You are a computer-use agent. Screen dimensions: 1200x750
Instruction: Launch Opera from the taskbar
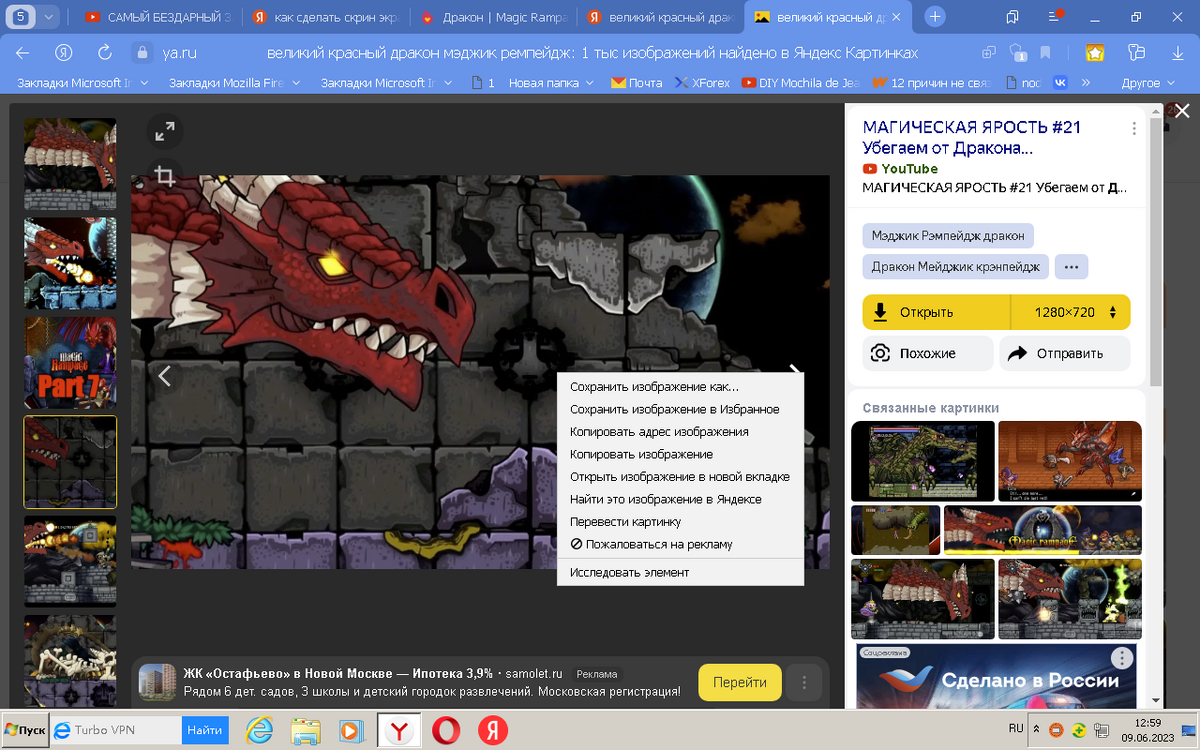[446, 731]
